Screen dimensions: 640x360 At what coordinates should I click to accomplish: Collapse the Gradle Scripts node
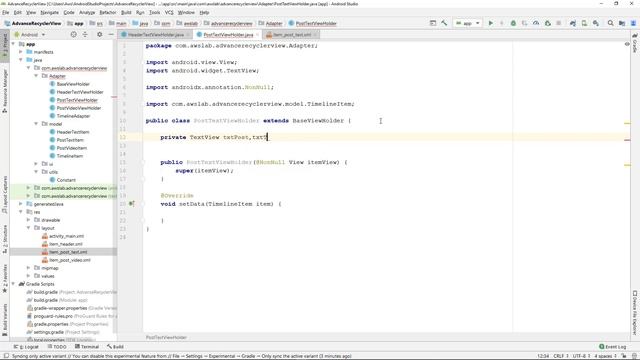point(13,284)
